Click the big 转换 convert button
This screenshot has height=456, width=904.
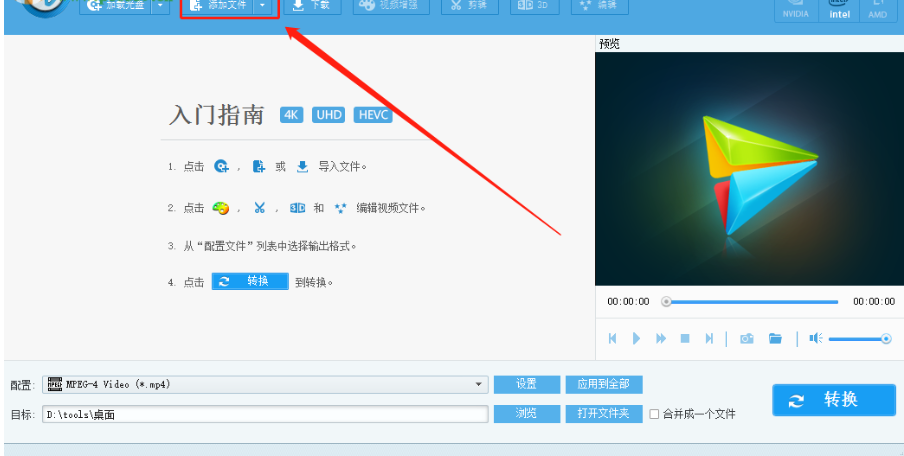pos(834,400)
